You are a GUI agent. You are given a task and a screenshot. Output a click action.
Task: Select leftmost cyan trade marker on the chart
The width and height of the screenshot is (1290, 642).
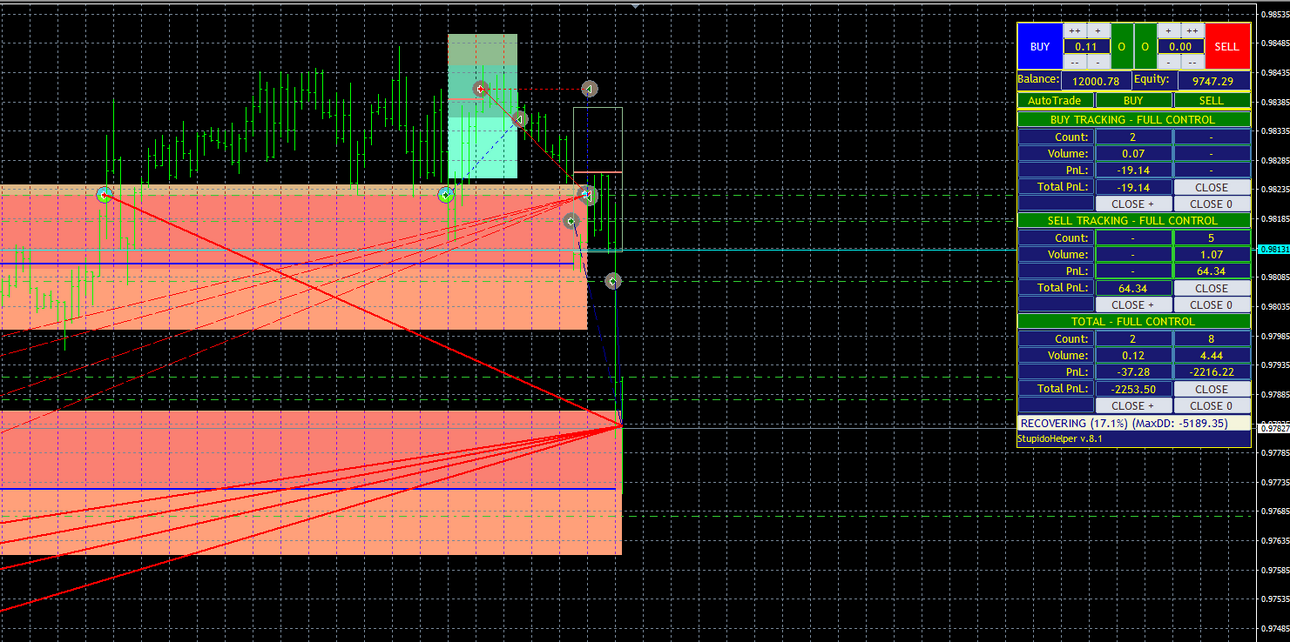[104, 195]
